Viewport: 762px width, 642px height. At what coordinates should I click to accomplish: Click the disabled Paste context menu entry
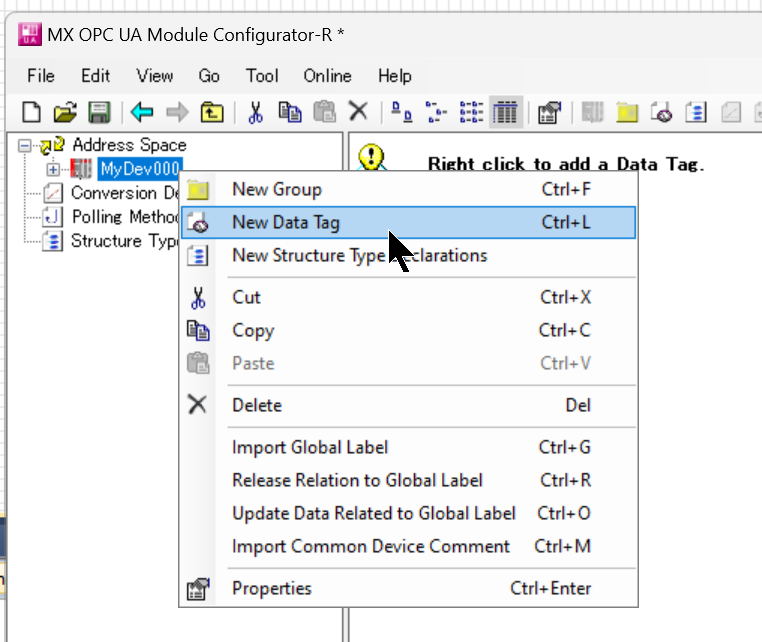tap(409, 364)
